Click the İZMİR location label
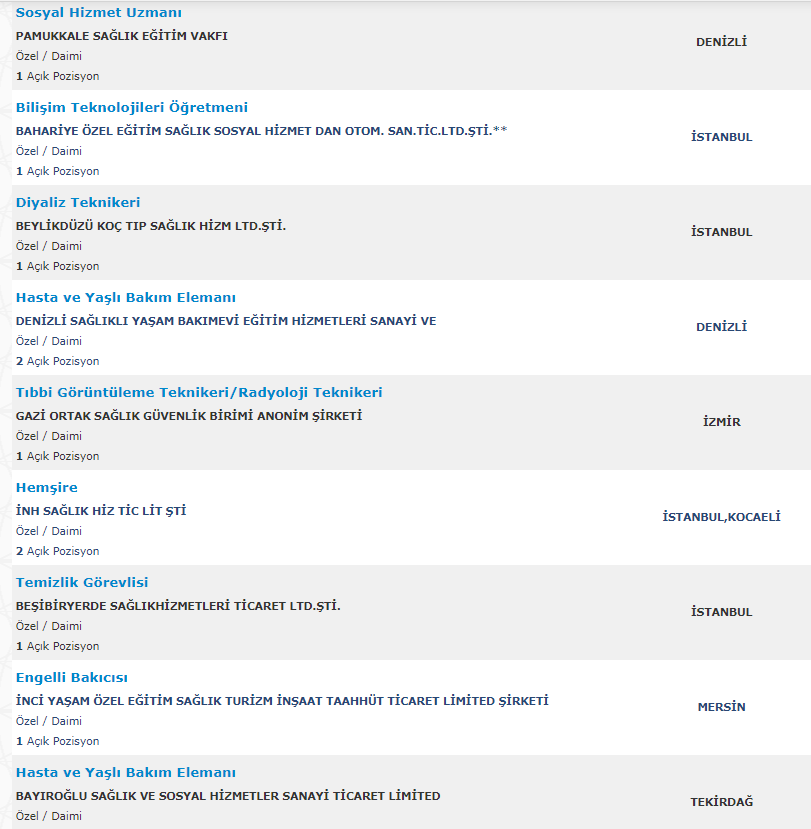 pyautogui.click(x=721, y=422)
